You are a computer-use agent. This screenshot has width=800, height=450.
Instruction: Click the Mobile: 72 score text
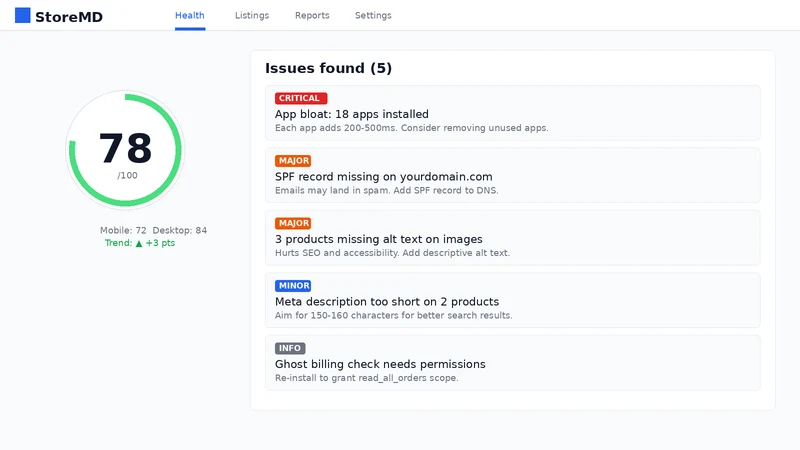(123, 230)
